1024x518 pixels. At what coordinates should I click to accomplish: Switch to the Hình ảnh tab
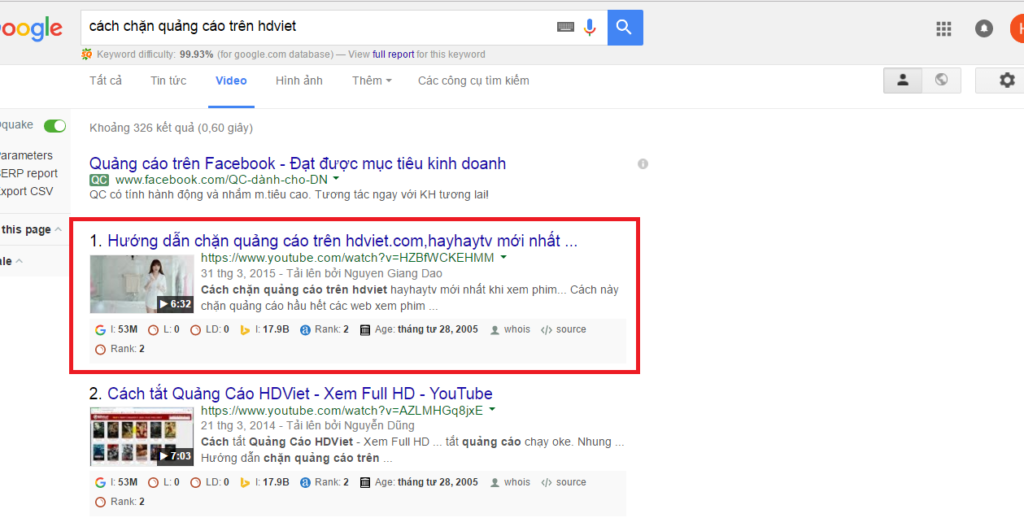tap(299, 80)
